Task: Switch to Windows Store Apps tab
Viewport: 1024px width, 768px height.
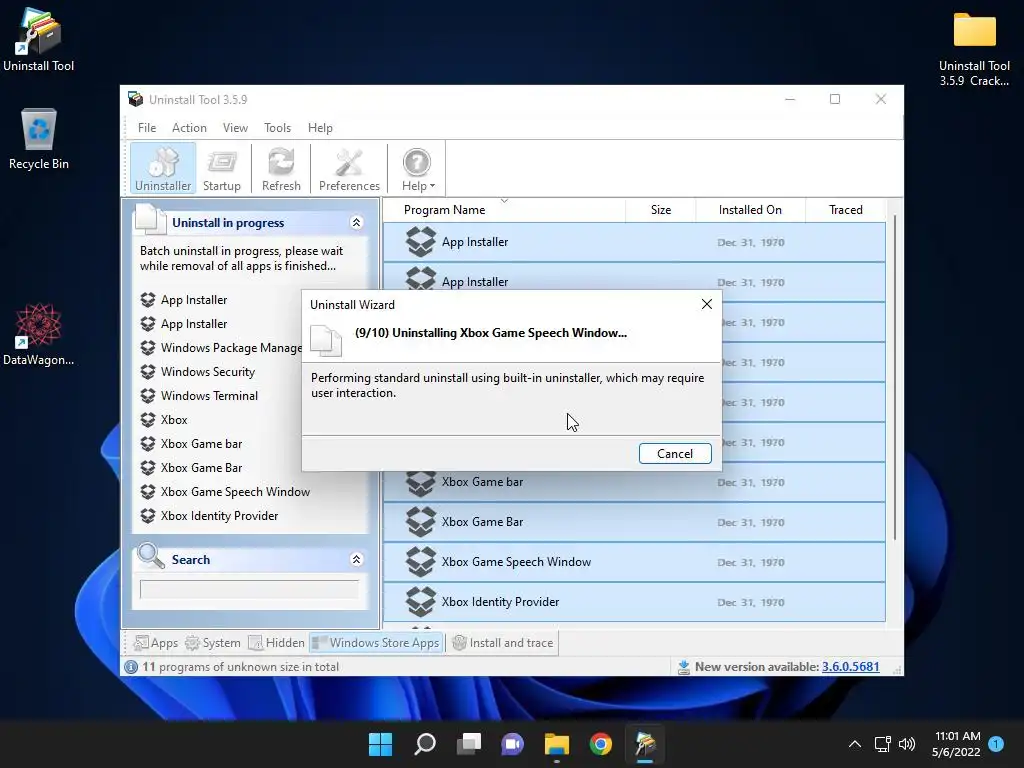Action: click(x=376, y=643)
